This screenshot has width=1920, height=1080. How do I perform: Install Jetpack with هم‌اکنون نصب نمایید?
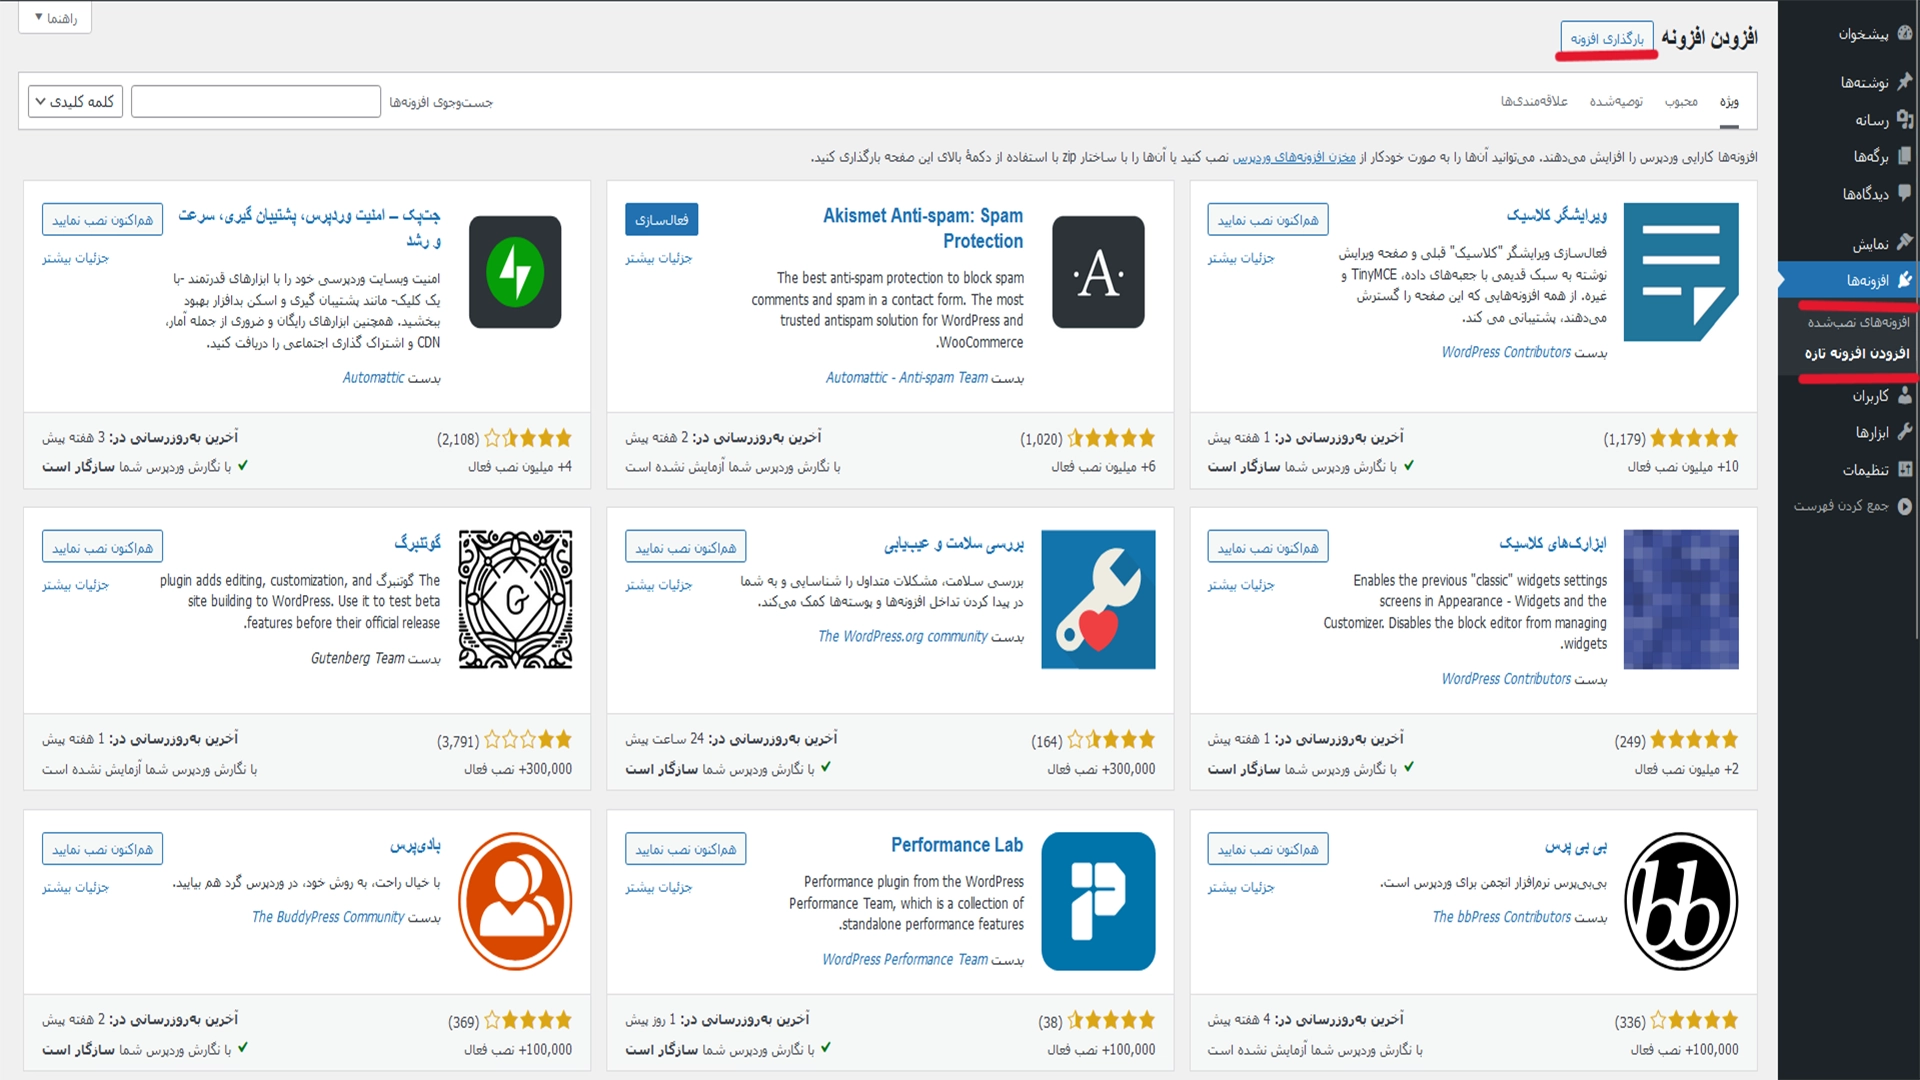(x=102, y=219)
